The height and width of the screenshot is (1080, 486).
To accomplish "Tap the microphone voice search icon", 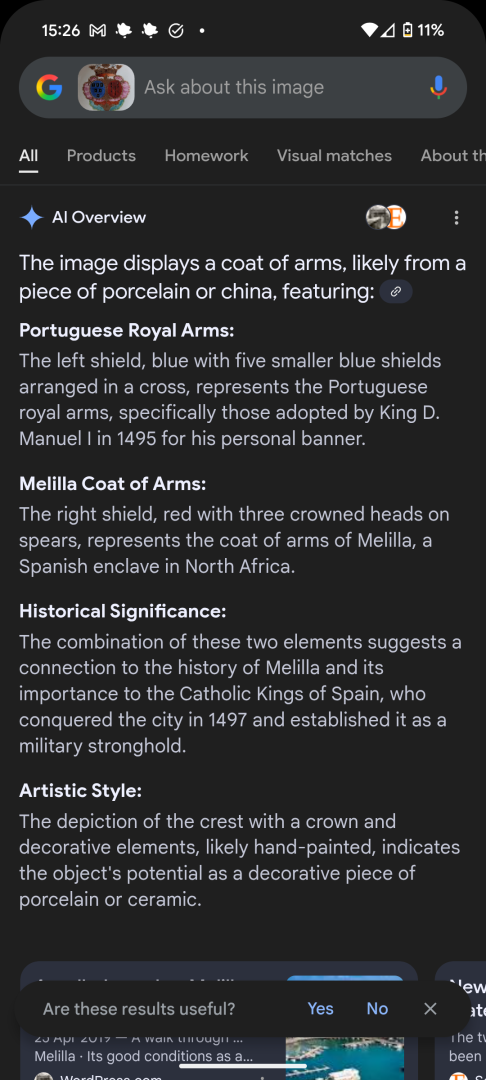I will [x=439, y=87].
